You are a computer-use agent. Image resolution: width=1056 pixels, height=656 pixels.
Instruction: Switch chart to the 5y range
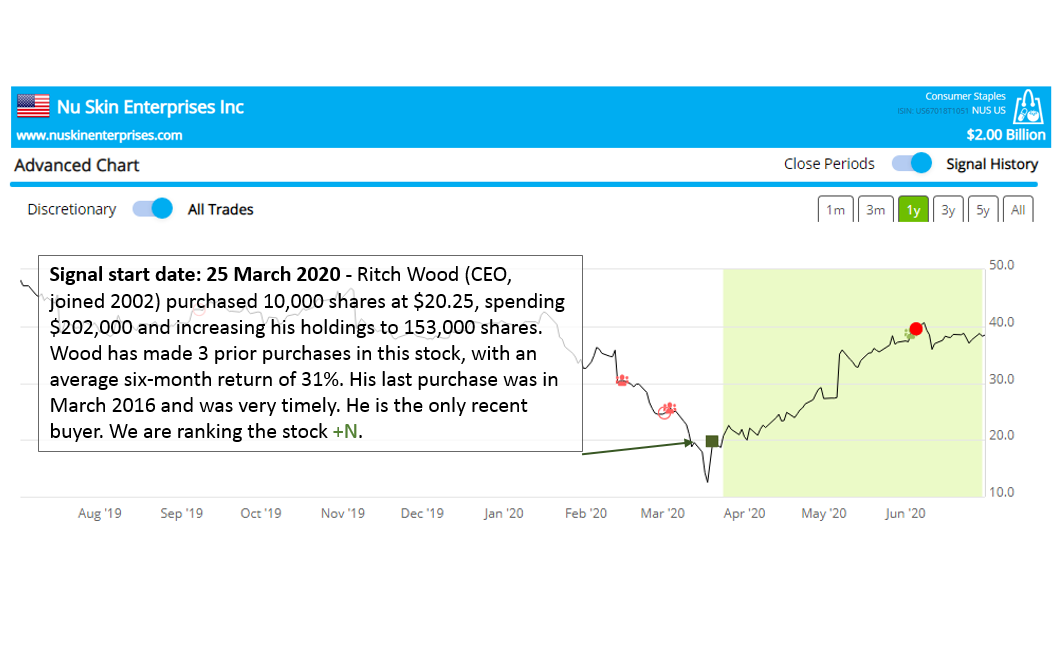point(983,210)
